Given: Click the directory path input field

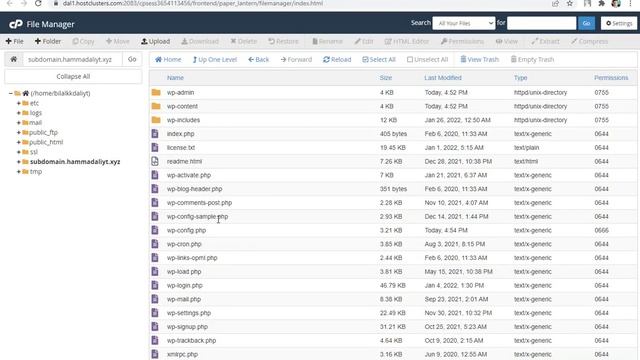Looking at the screenshot, I should pyautogui.click(x=72, y=59).
